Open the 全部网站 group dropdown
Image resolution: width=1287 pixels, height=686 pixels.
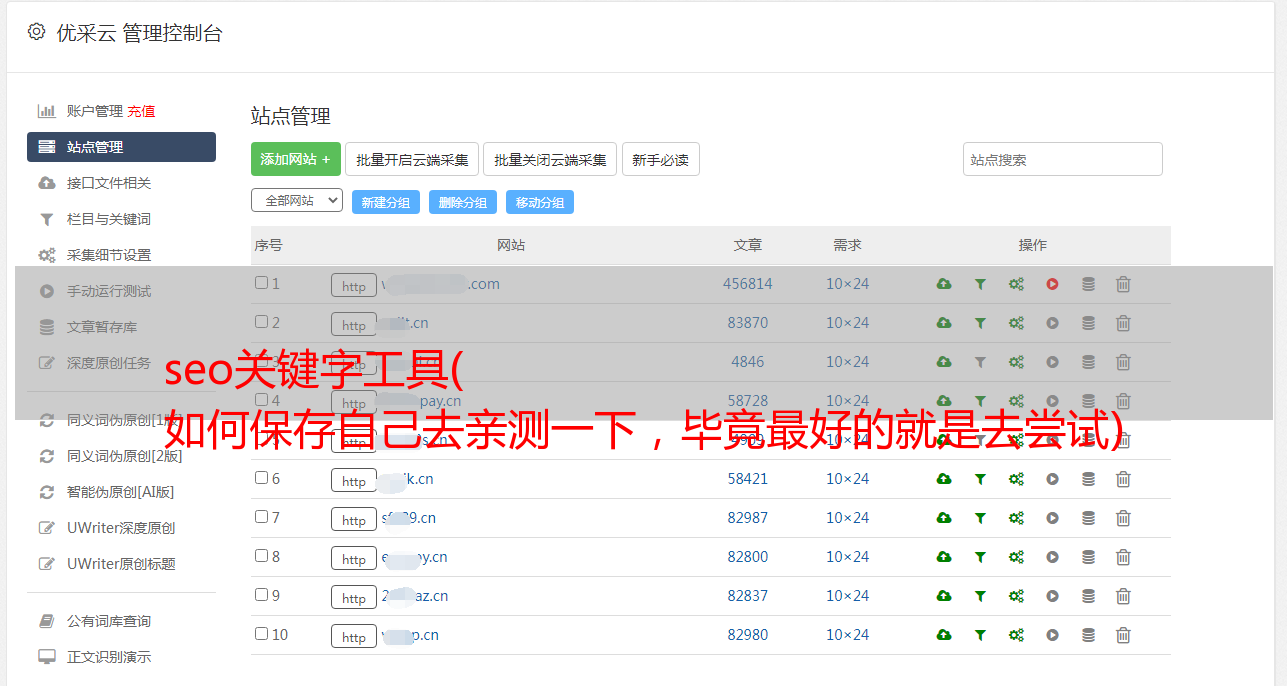(x=297, y=201)
